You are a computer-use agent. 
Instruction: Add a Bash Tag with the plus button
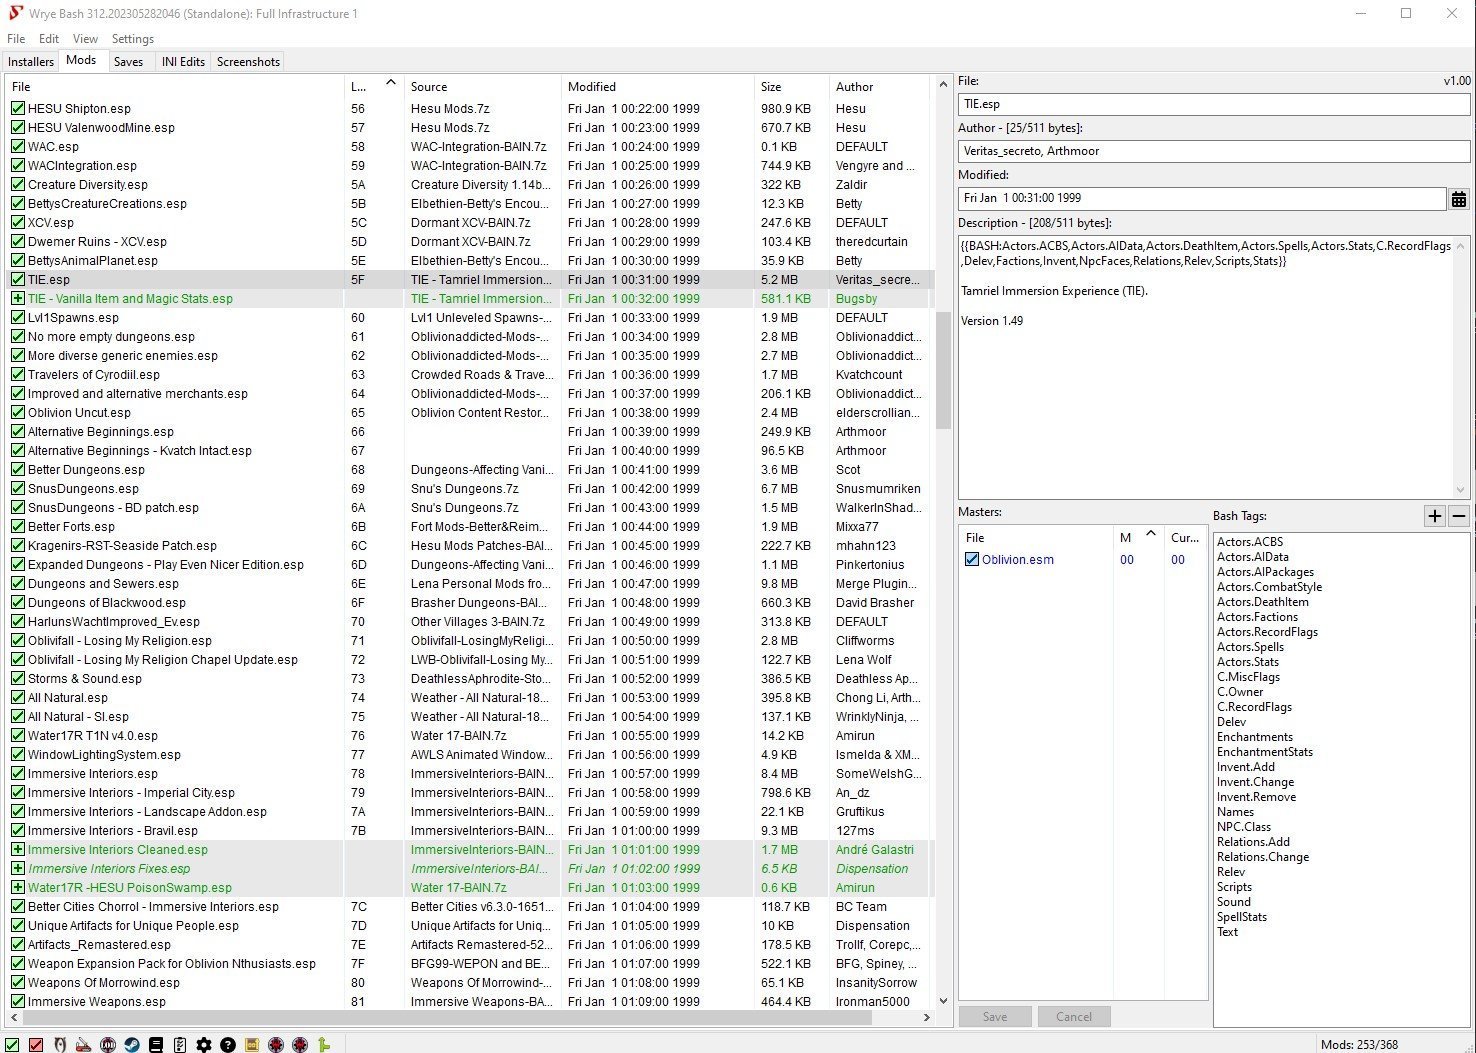click(x=1434, y=516)
